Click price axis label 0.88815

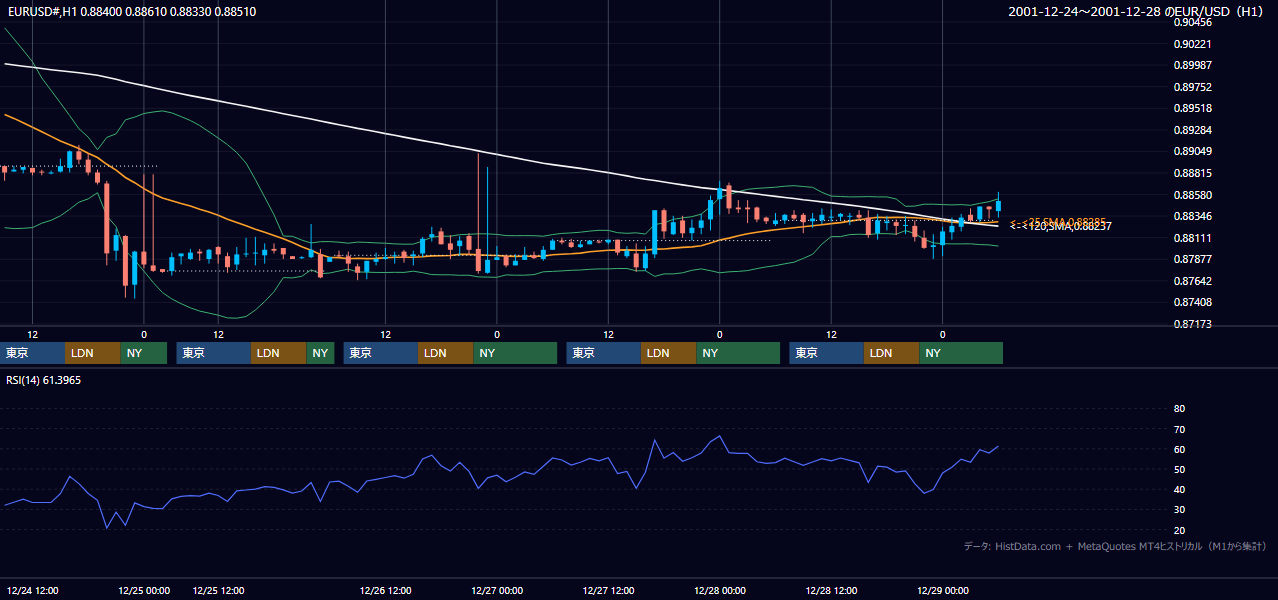pyautogui.click(x=1193, y=173)
